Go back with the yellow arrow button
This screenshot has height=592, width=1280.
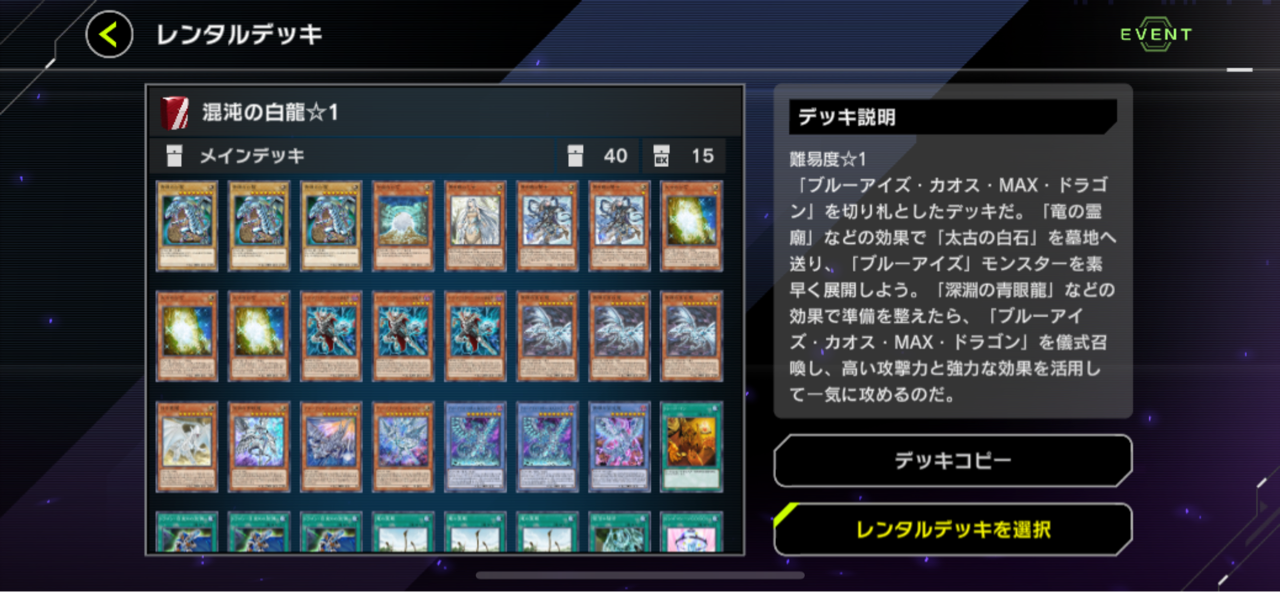[x=109, y=35]
